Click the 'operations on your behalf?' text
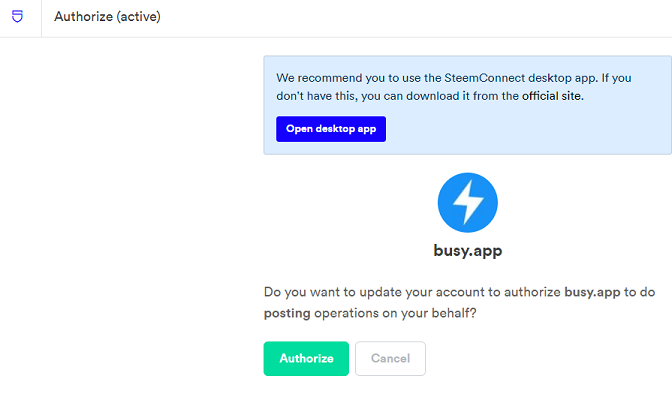Viewport: 672px width, 394px height. tap(395, 313)
